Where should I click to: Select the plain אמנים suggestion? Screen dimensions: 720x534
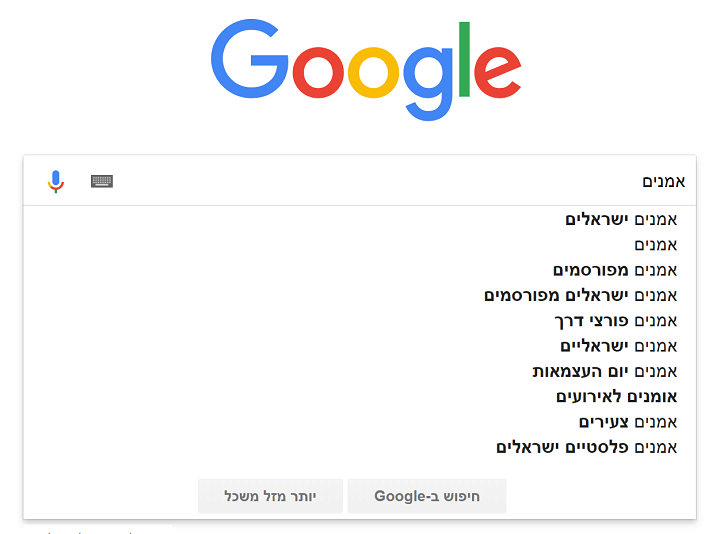pyautogui.click(x=360, y=245)
